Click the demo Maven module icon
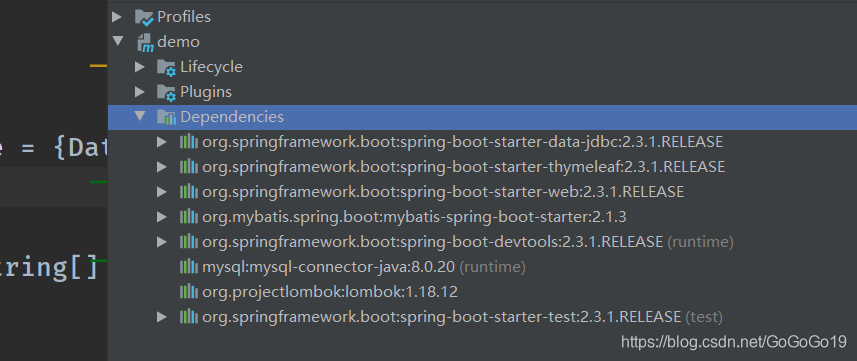 click(145, 43)
